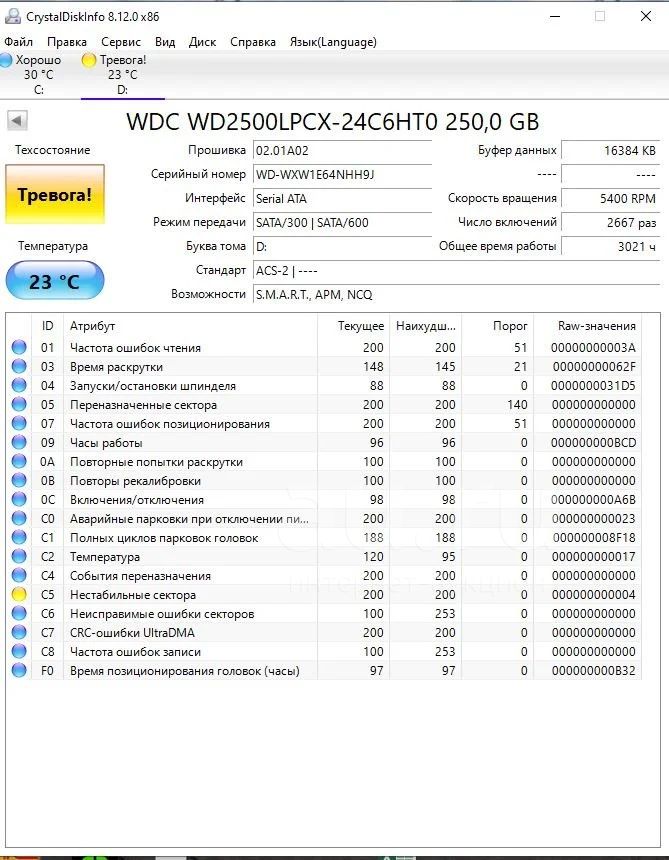Image resolution: width=669 pixels, height=860 pixels.
Task: Click raw value 000000008F18
Action: tap(594, 538)
